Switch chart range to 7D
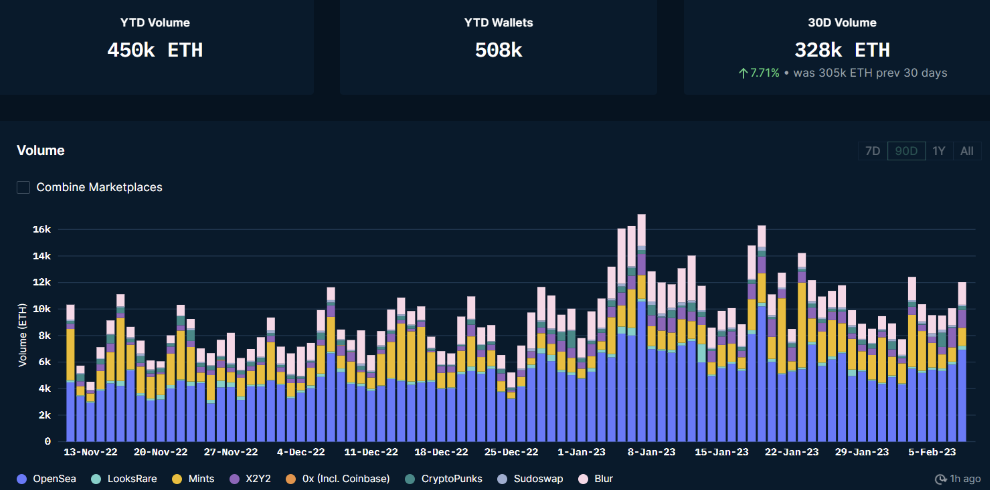This screenshot has height=490, width=990. pos(872,151)
